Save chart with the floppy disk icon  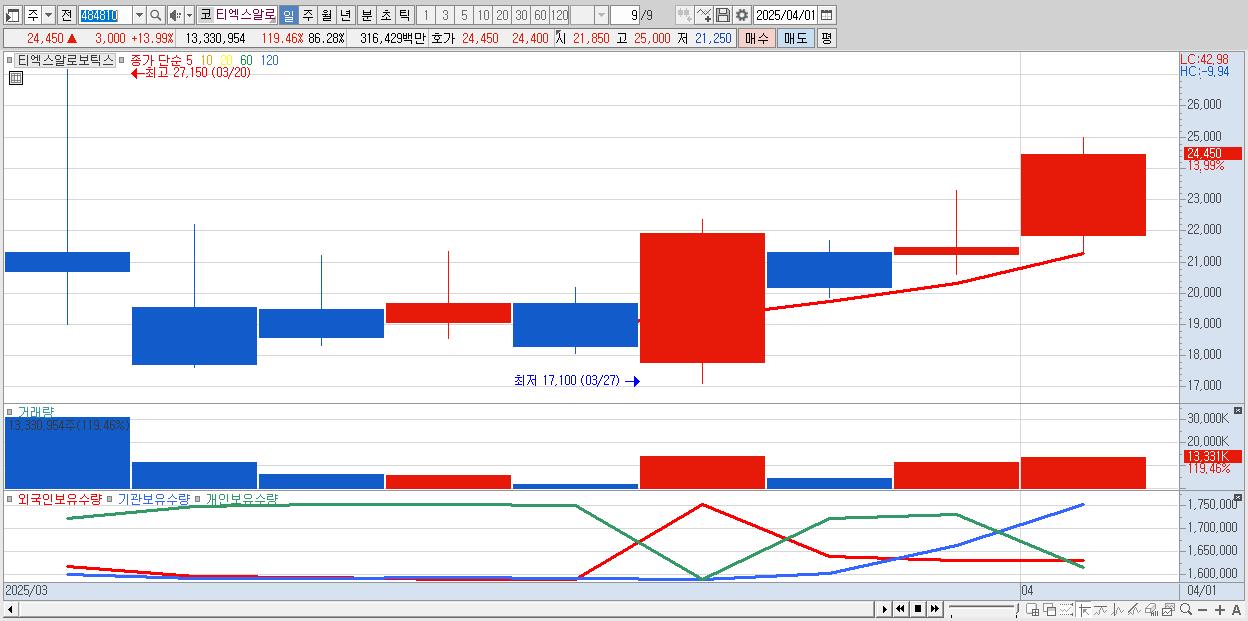[723, 15]
